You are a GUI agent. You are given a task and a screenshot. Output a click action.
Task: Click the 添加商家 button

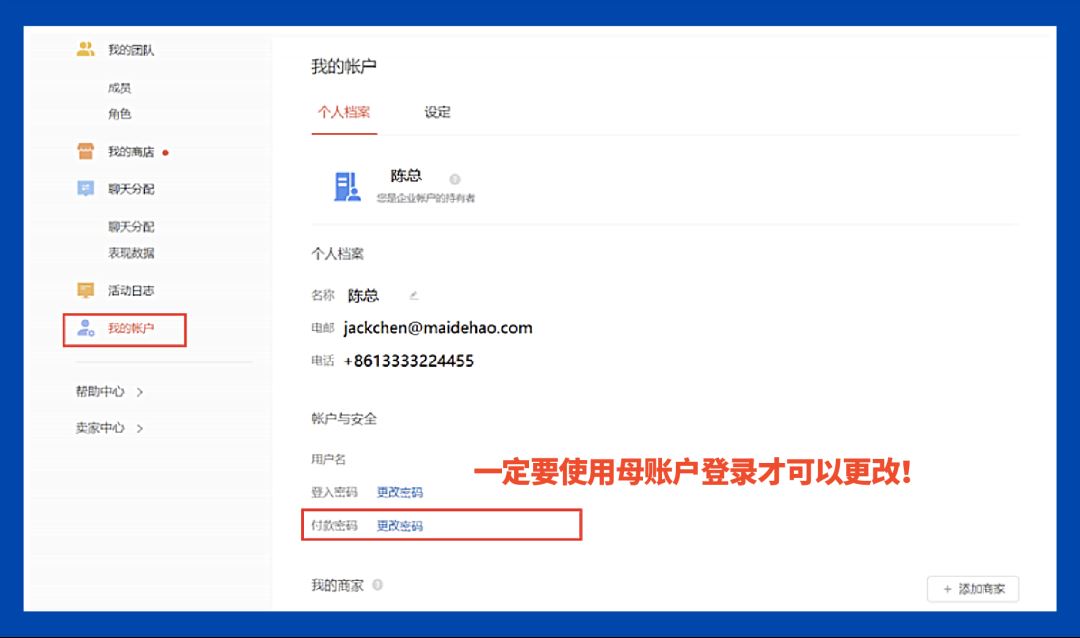click(x=973, y=589)
